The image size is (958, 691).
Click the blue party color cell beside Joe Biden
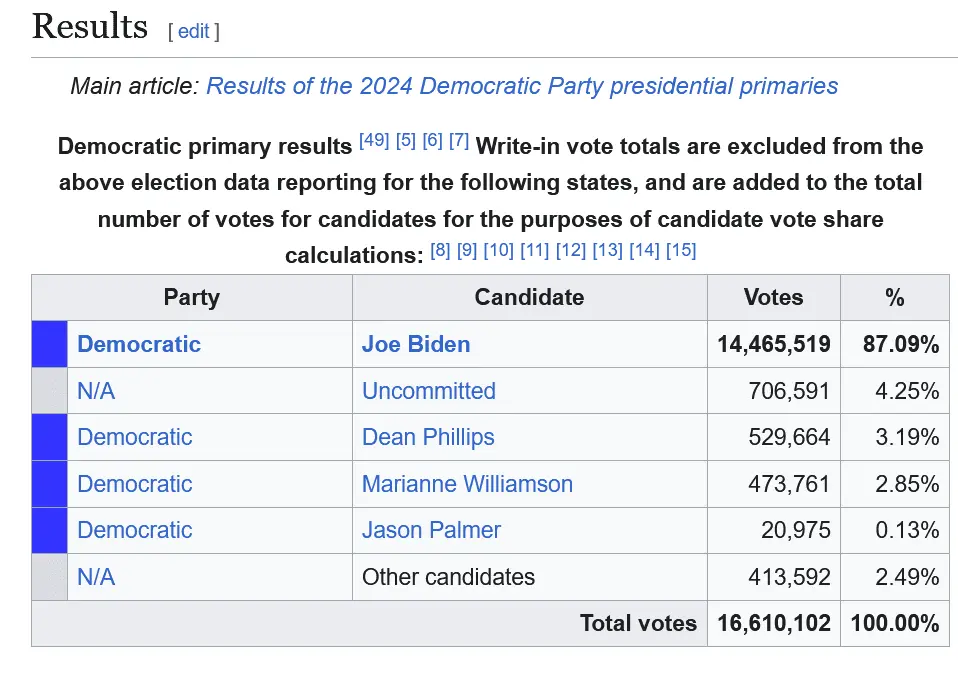49,344
